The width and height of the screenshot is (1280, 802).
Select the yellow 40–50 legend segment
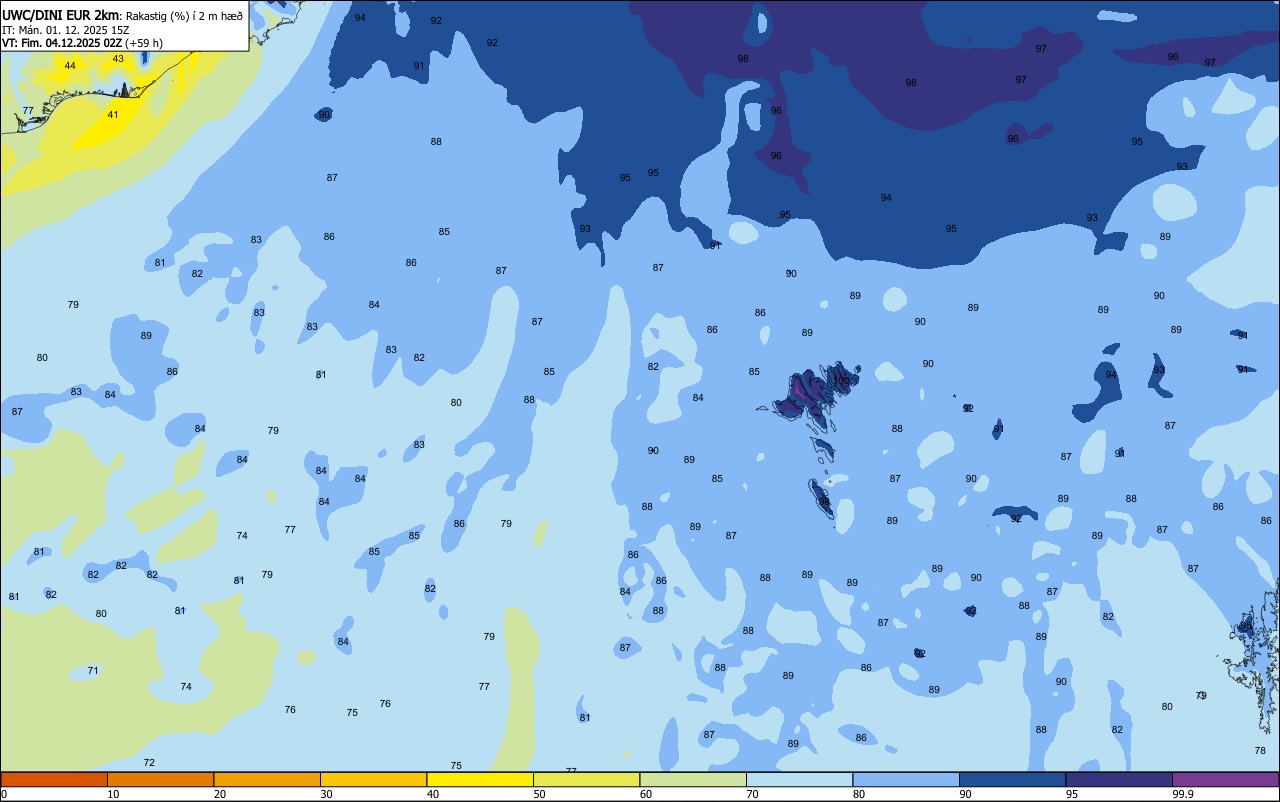[x=480, y=779]
